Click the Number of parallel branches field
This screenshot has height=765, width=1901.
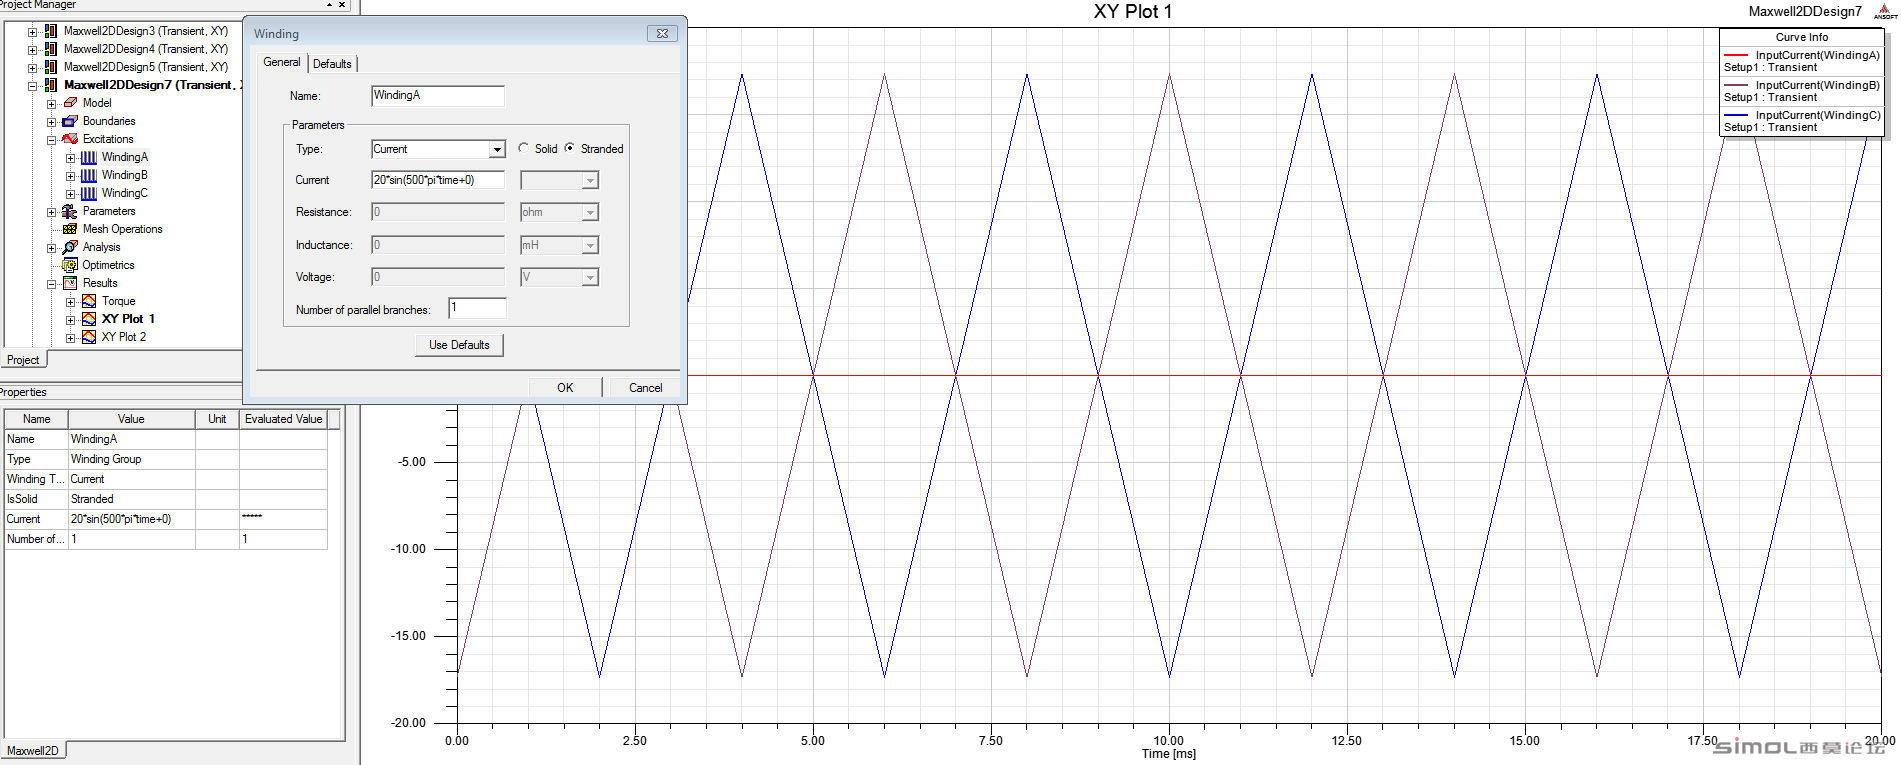pyautogui.click(x=477, y=308)
